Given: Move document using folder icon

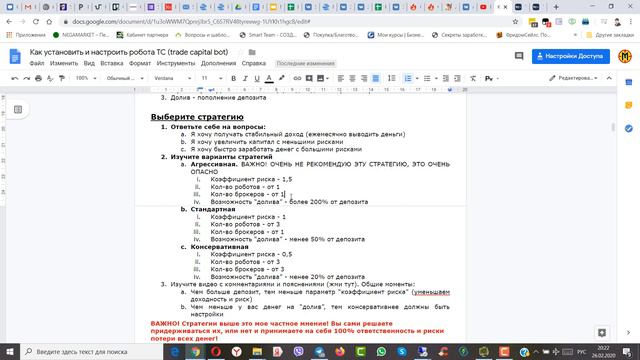Looking at the screenshot, I should pos(252,52).
